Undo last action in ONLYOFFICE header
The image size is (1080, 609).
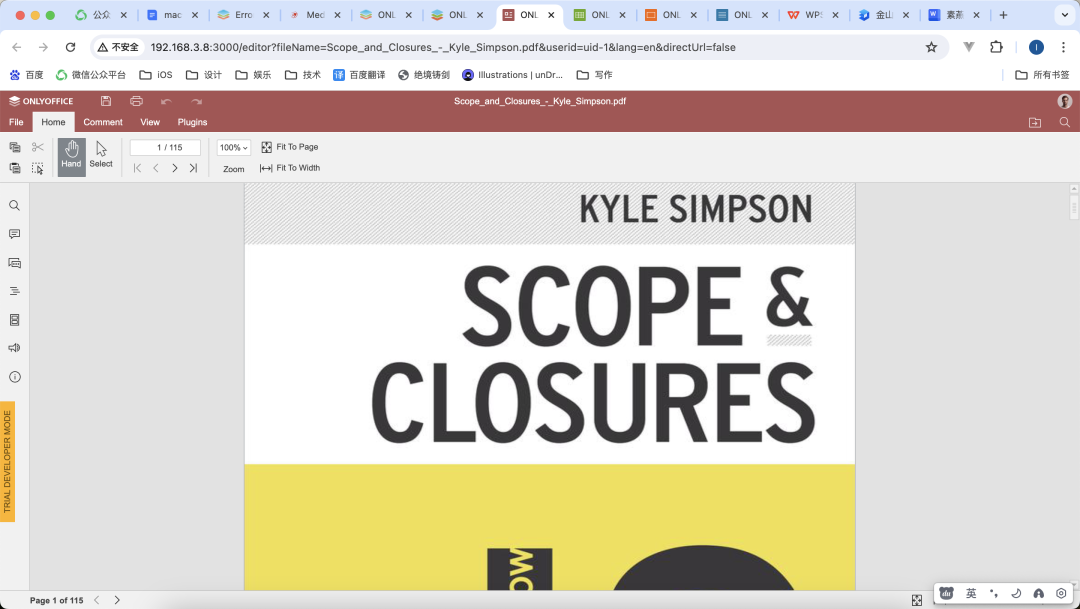pos(166,101)
